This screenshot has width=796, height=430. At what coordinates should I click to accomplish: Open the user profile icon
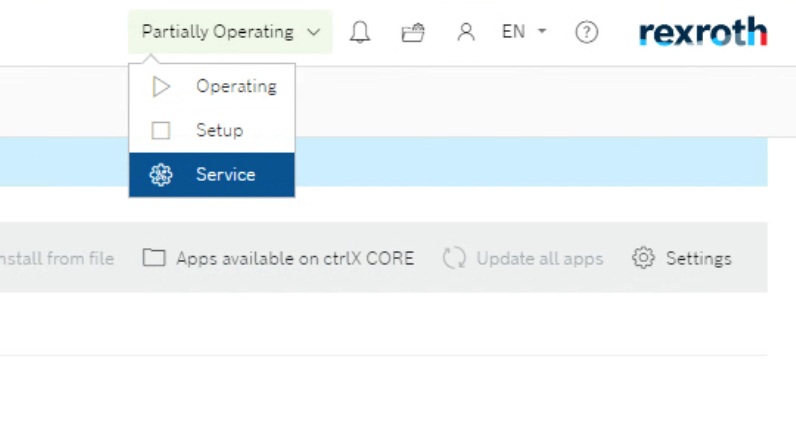tap(466, 32)
